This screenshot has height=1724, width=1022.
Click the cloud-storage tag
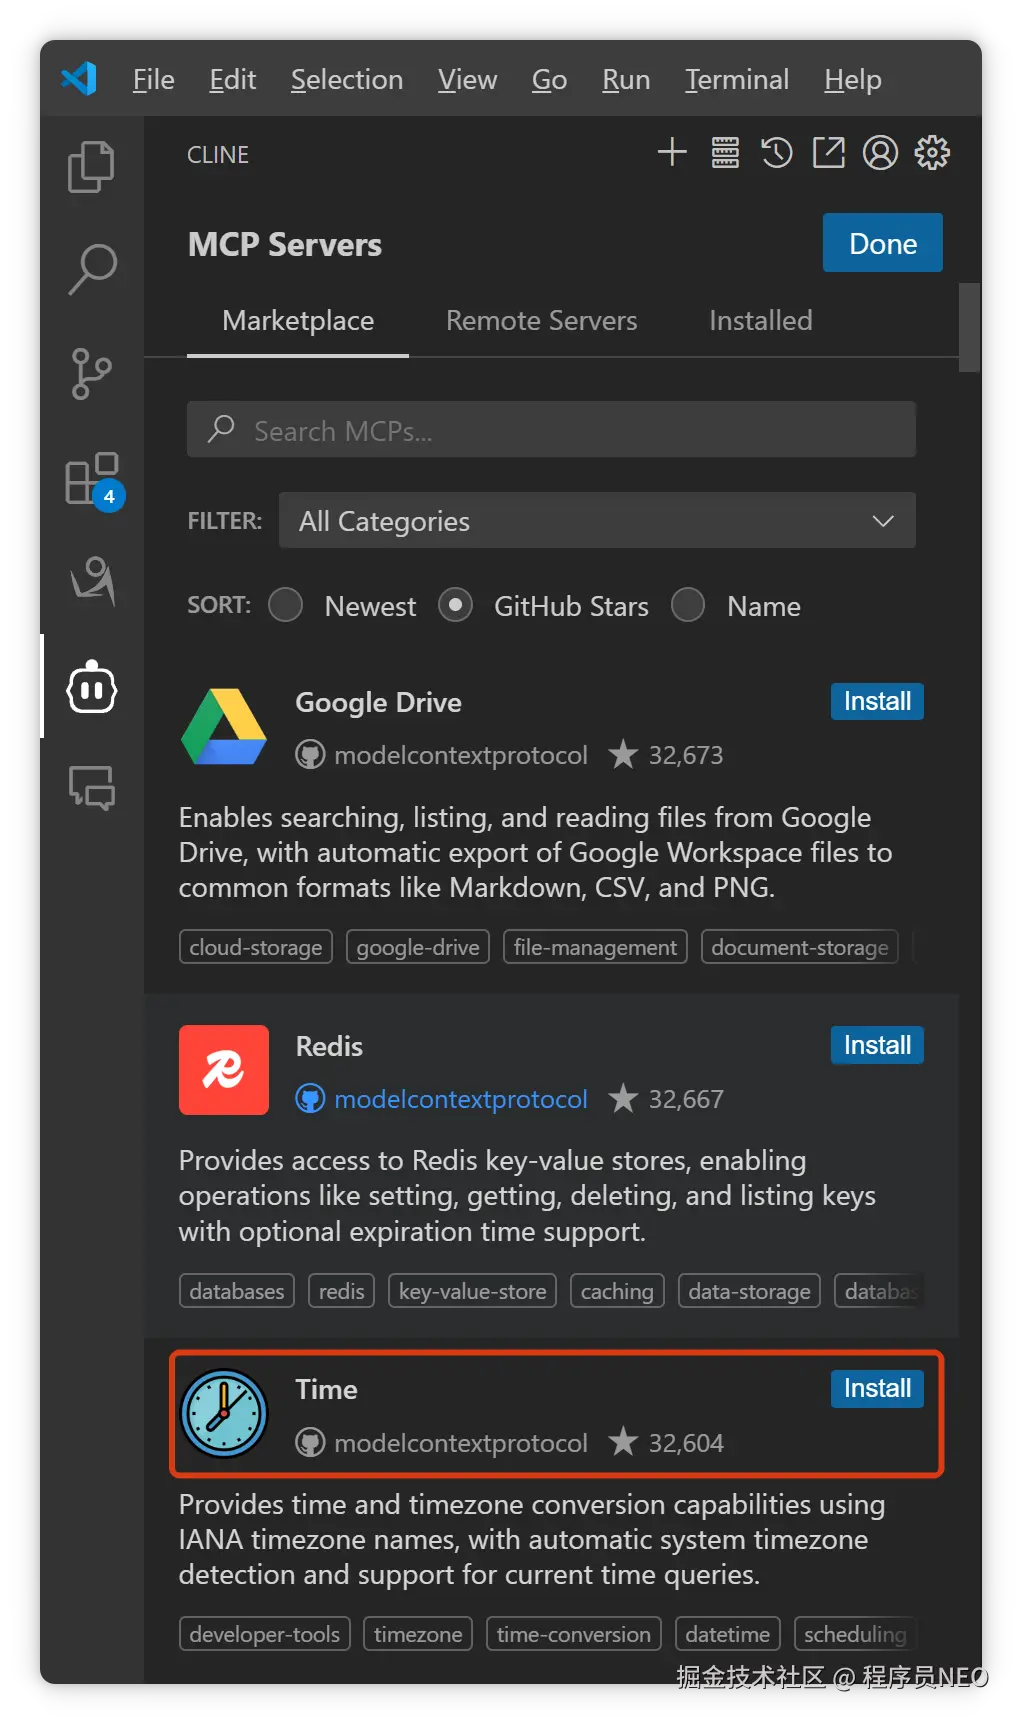point(256,947)
